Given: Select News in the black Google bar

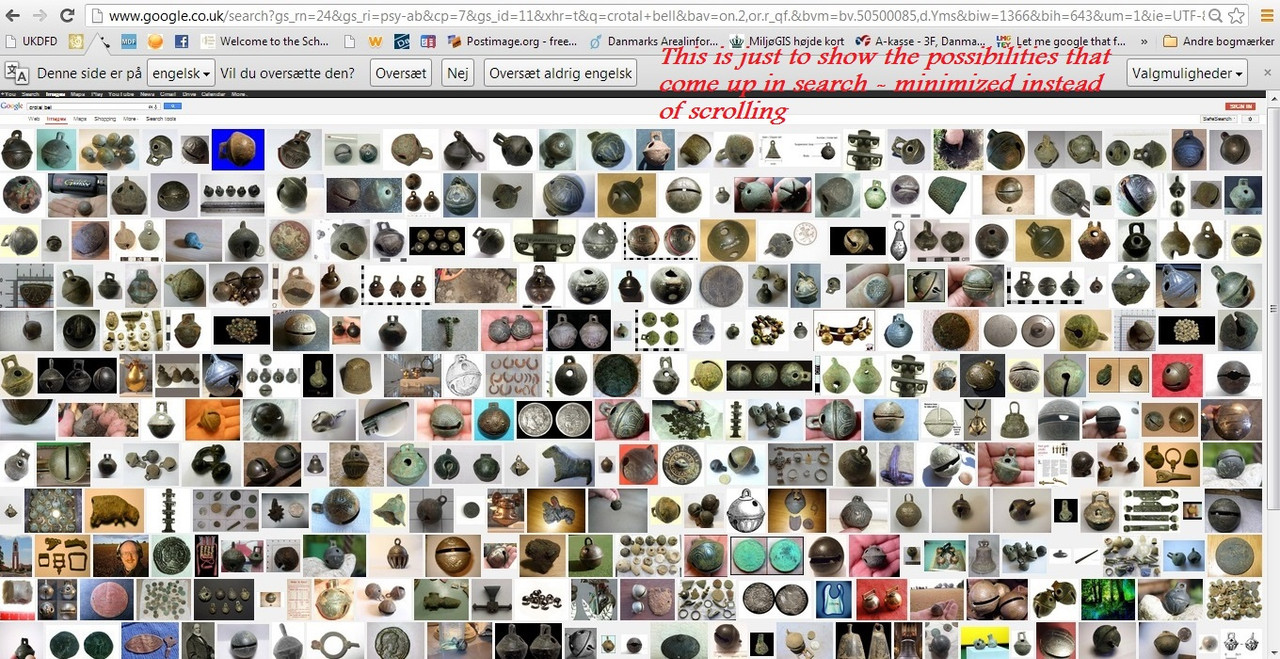Looking at the screenshot, I should pos(147,94).
